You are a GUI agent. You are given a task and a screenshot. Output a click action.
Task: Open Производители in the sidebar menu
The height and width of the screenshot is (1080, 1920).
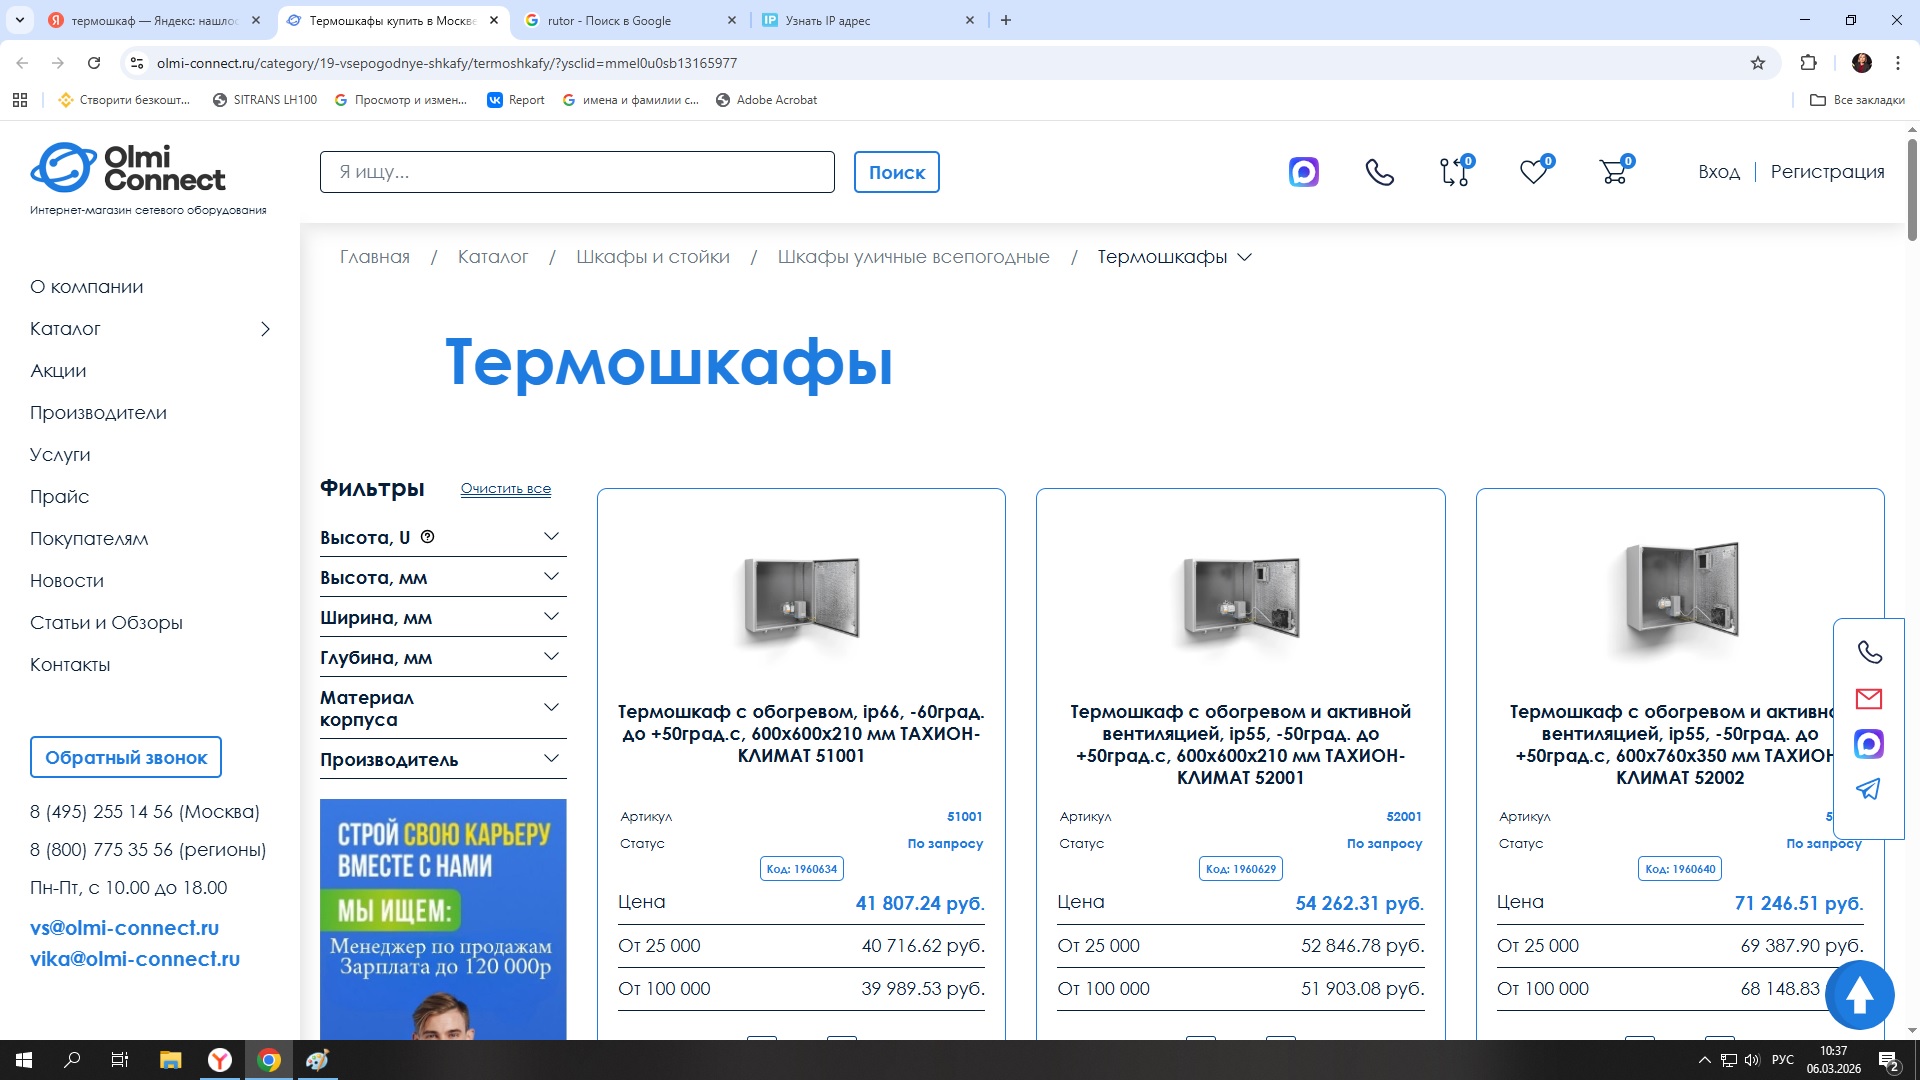pos(98,413)
